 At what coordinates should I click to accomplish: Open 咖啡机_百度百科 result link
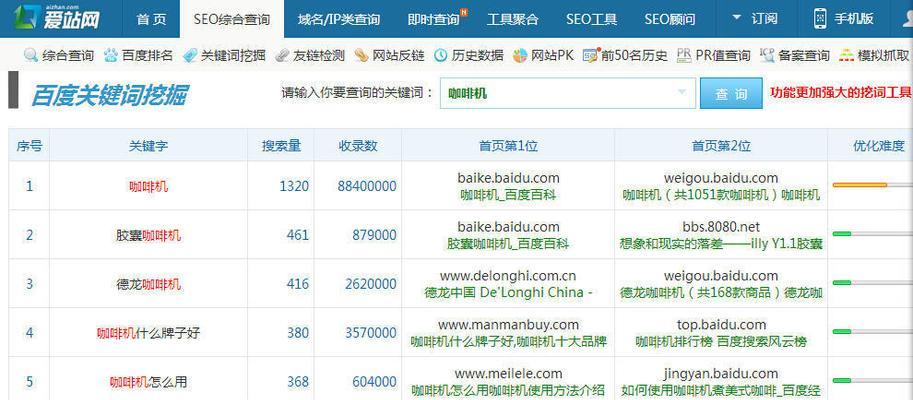pyautogui.click(x=508, y=195)
